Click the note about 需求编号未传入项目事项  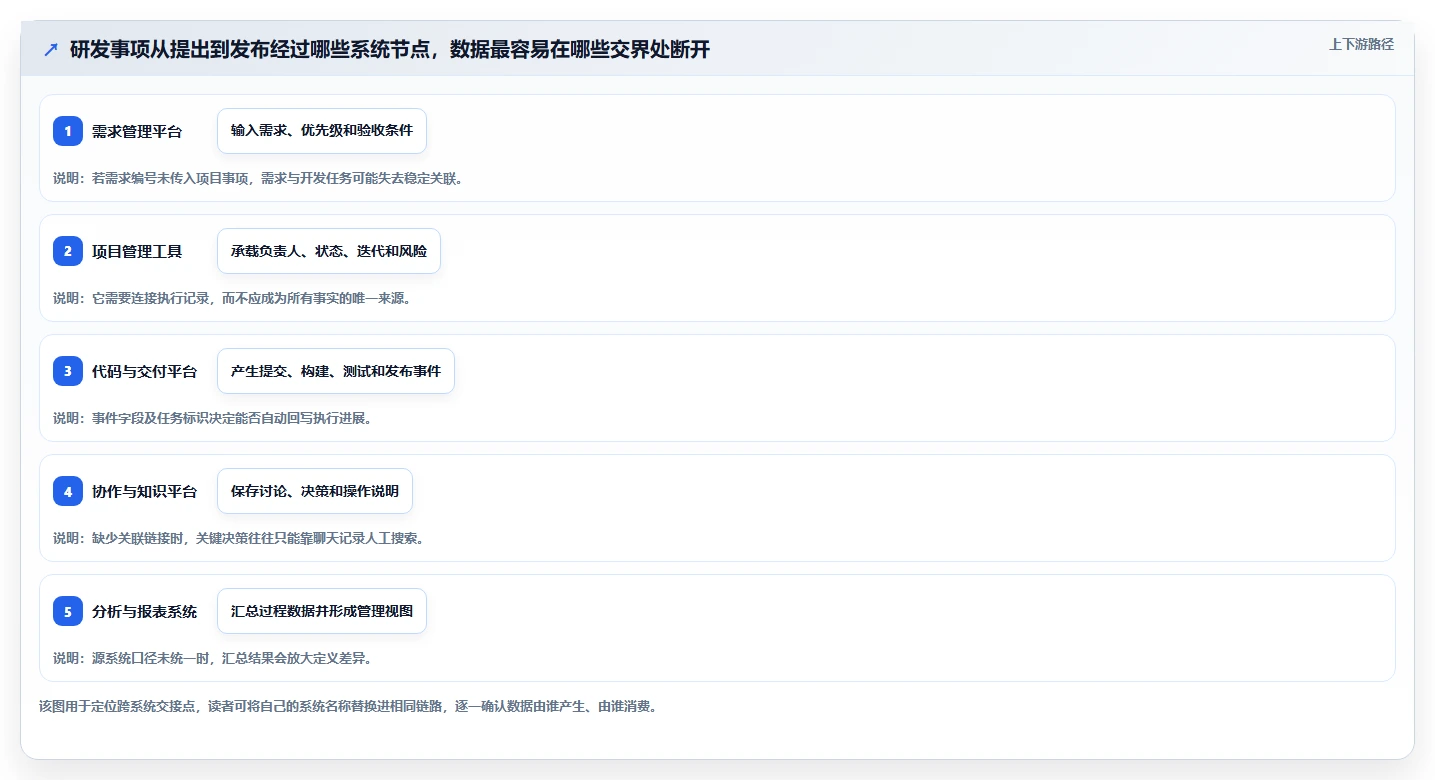(x=258, y=178)
